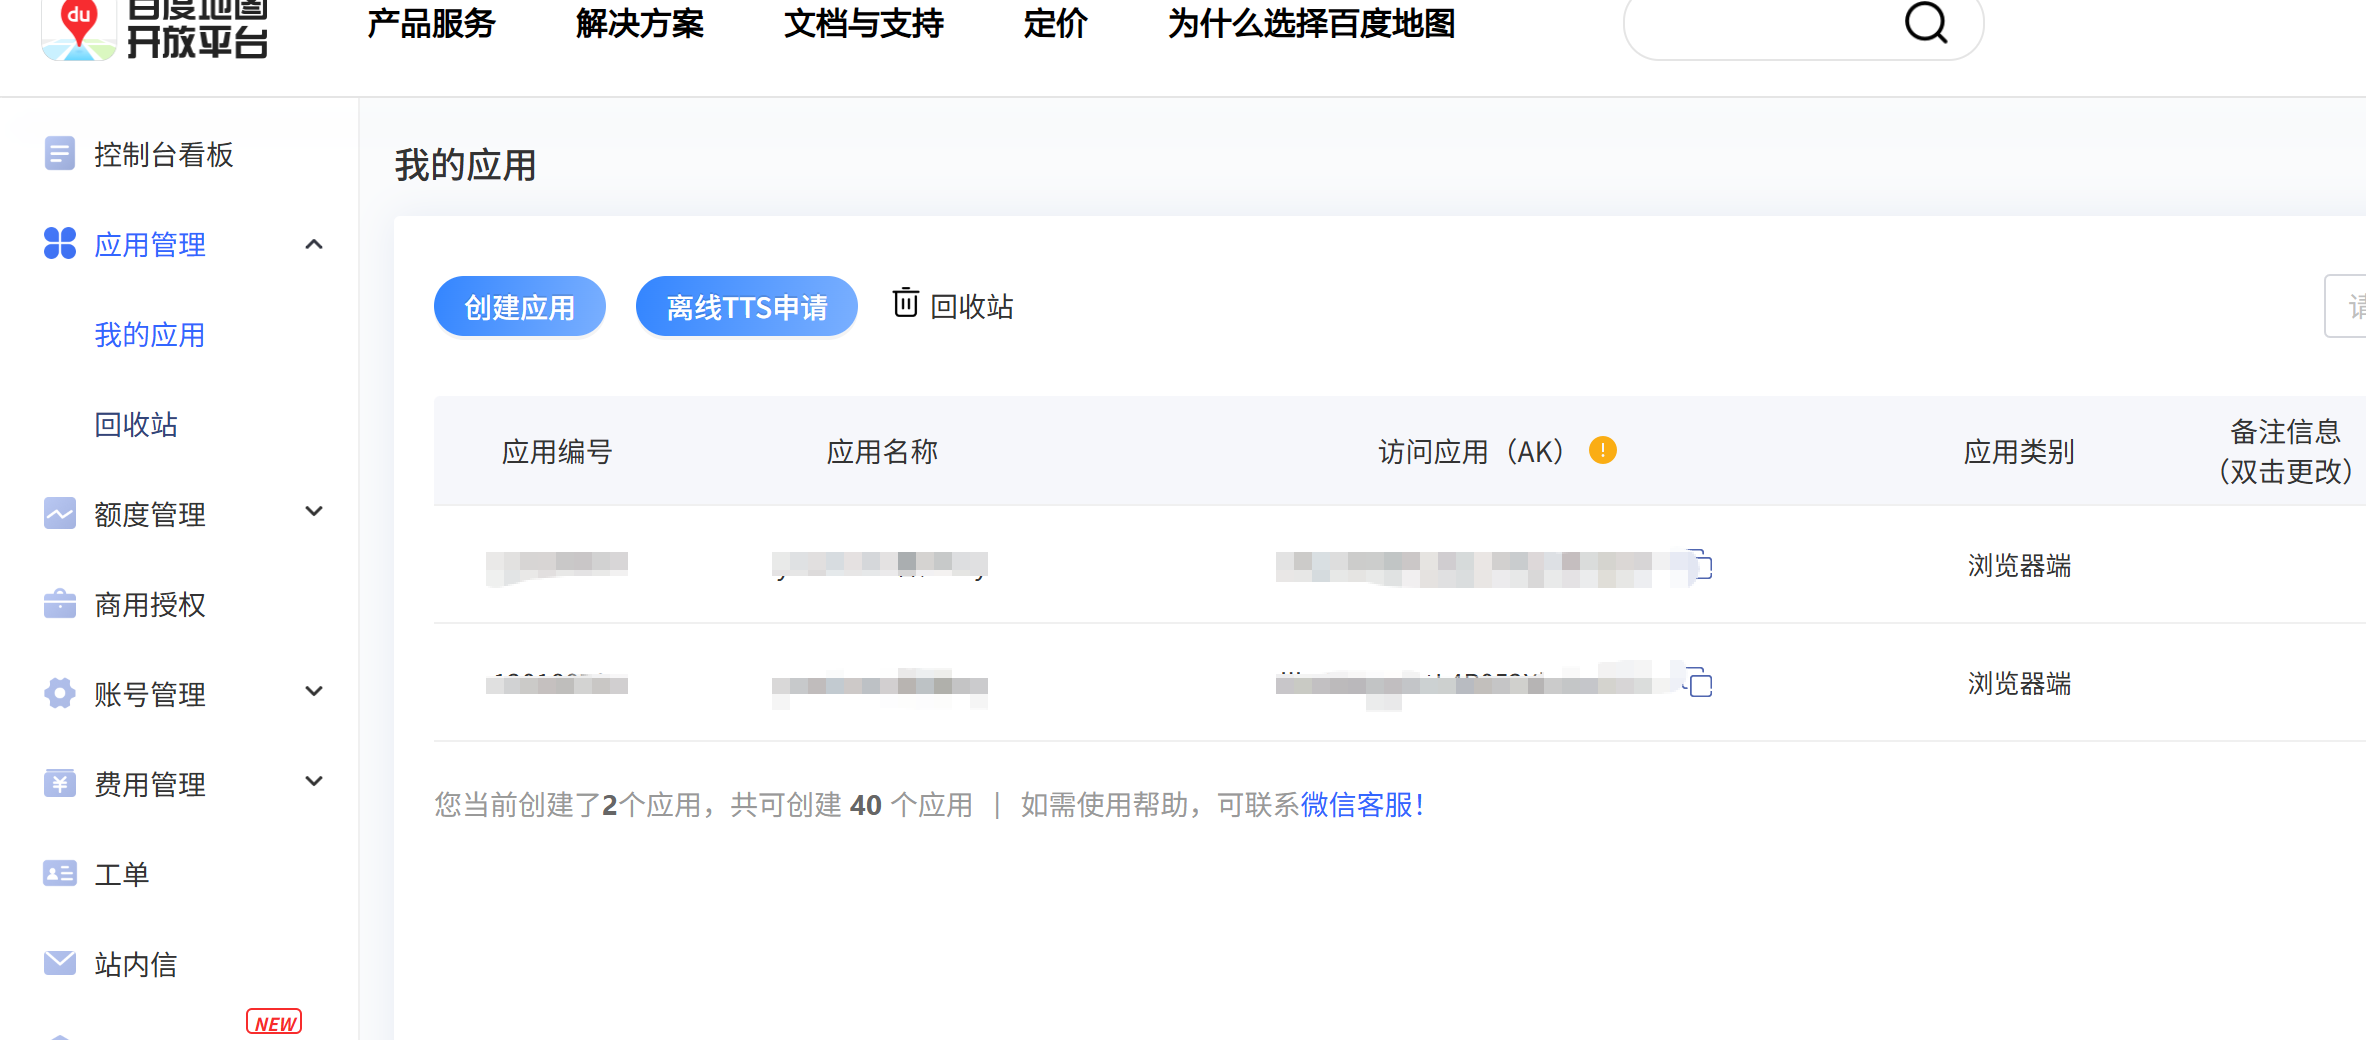
Task: Open the 微信客服 help link
Action: [1362, 805]
